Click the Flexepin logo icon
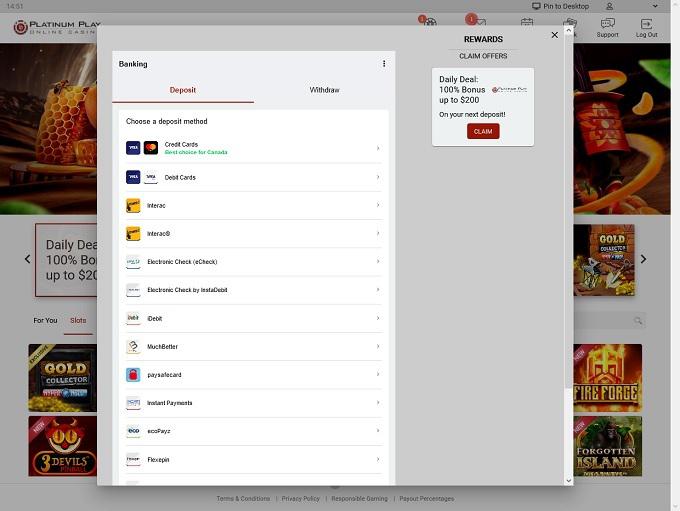This screenshot has width=680, height=511. click(x=133, y=459)
